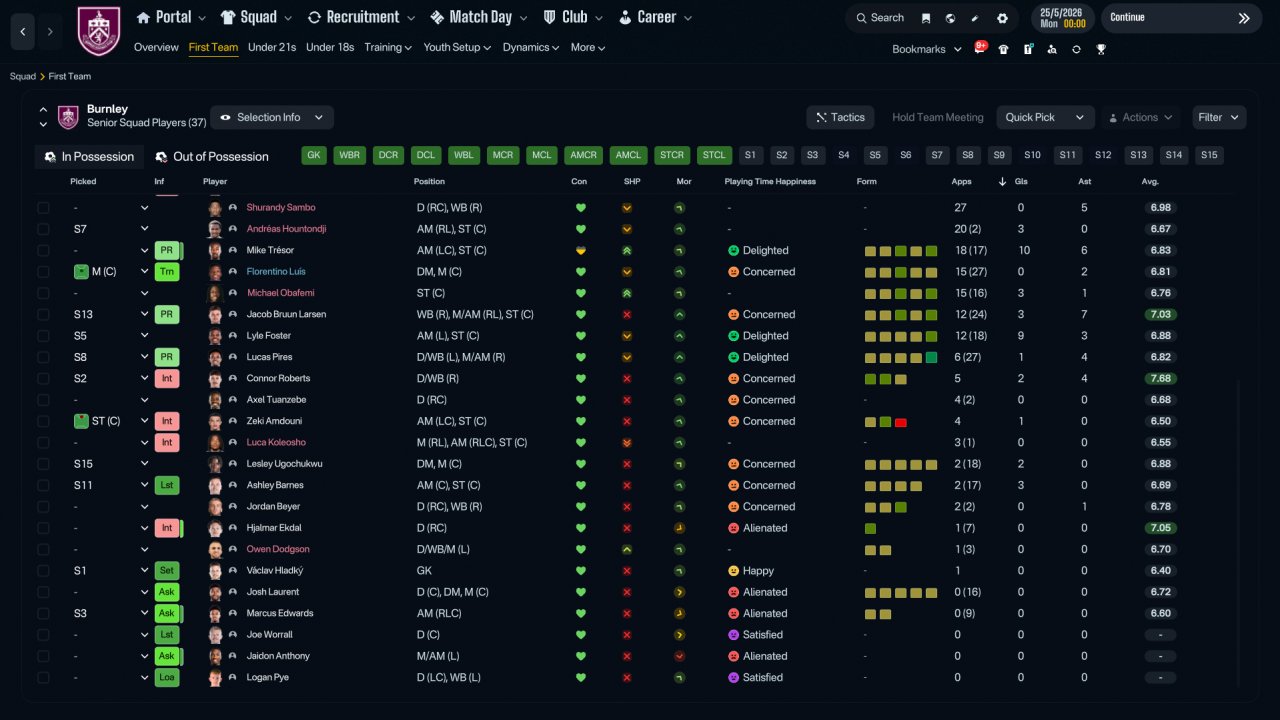Open the Recruitment menu
1280x720 pixels.
coord(361,17)
